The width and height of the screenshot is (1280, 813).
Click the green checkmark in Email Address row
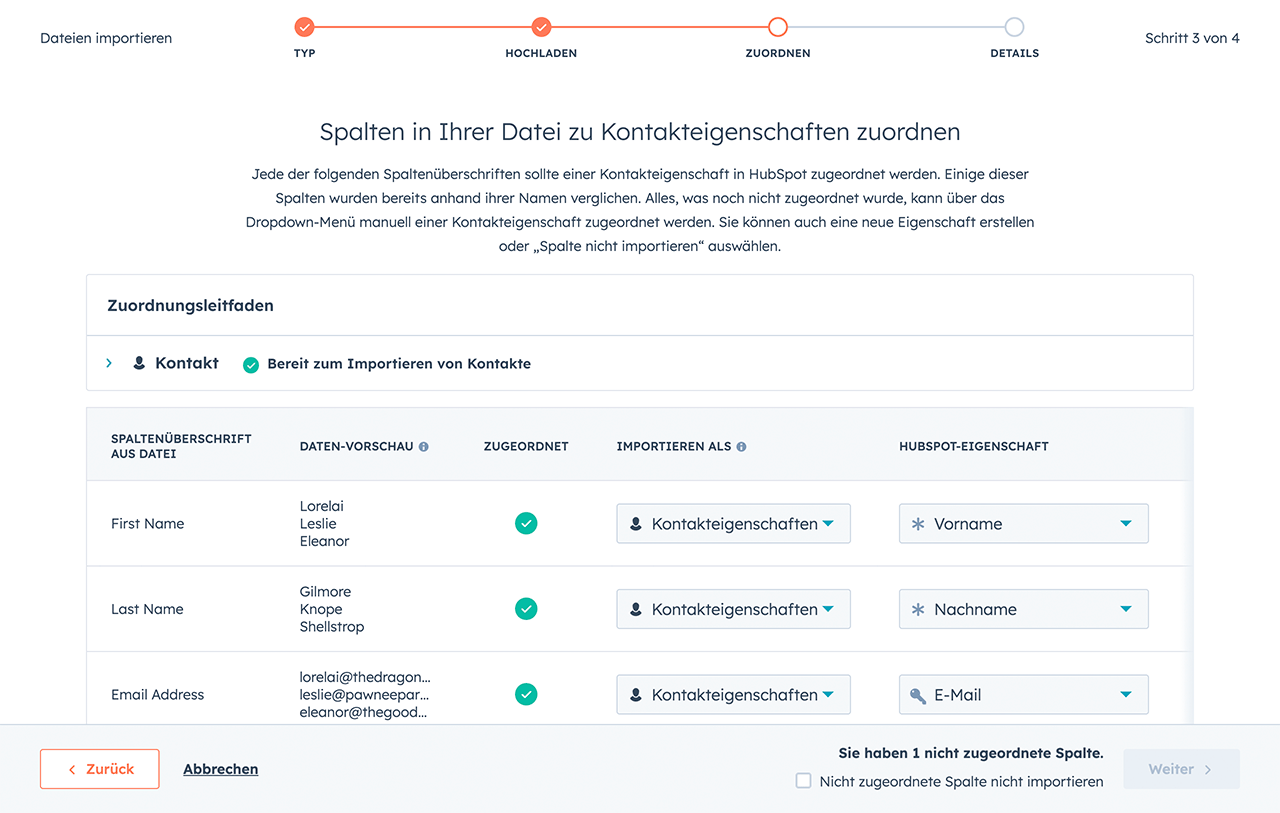(526, 694)
